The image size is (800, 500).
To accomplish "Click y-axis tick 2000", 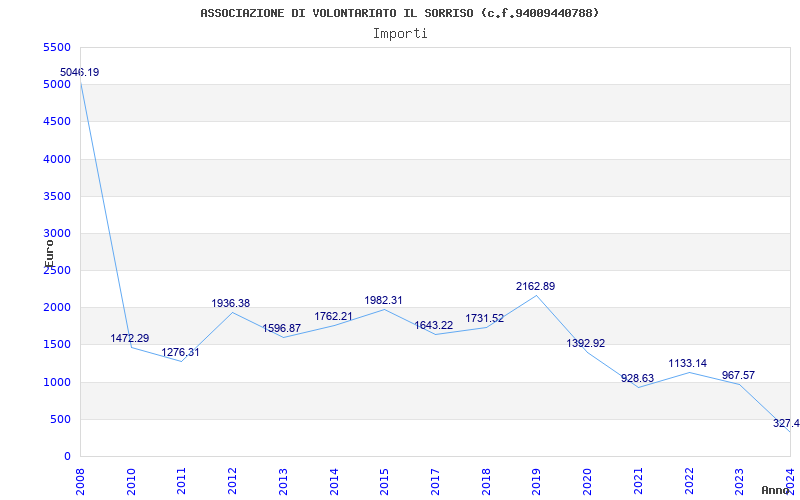I will tap(57, 308).
